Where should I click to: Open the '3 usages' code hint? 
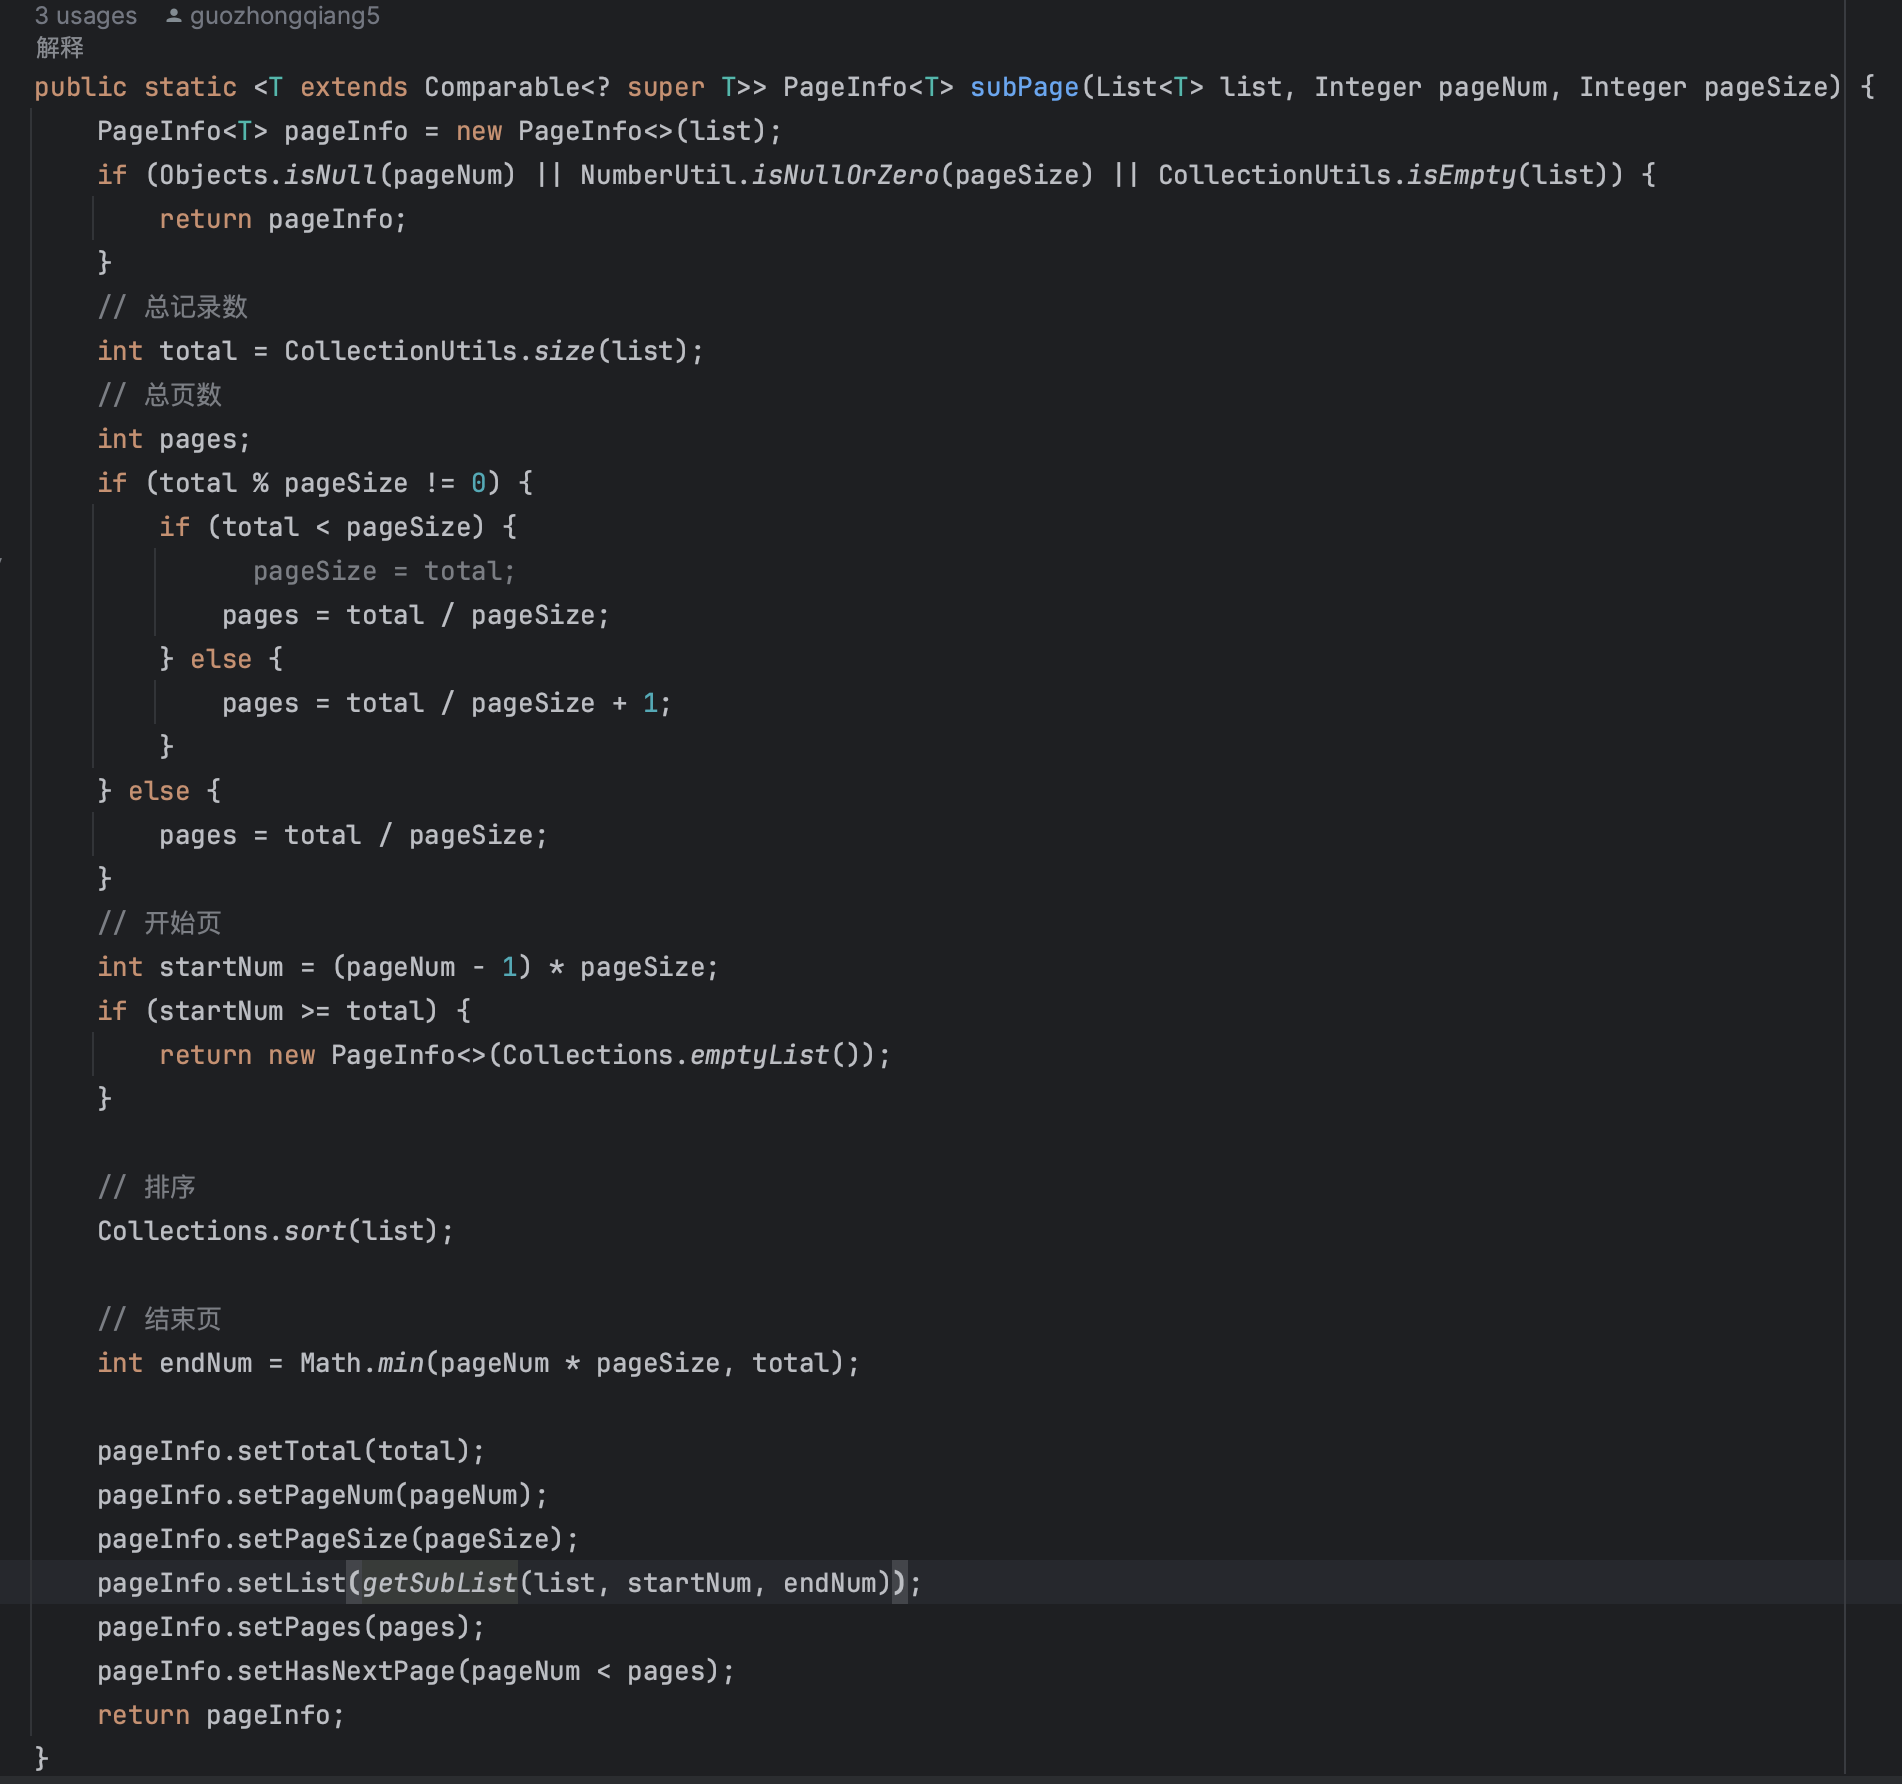[85, 16]
